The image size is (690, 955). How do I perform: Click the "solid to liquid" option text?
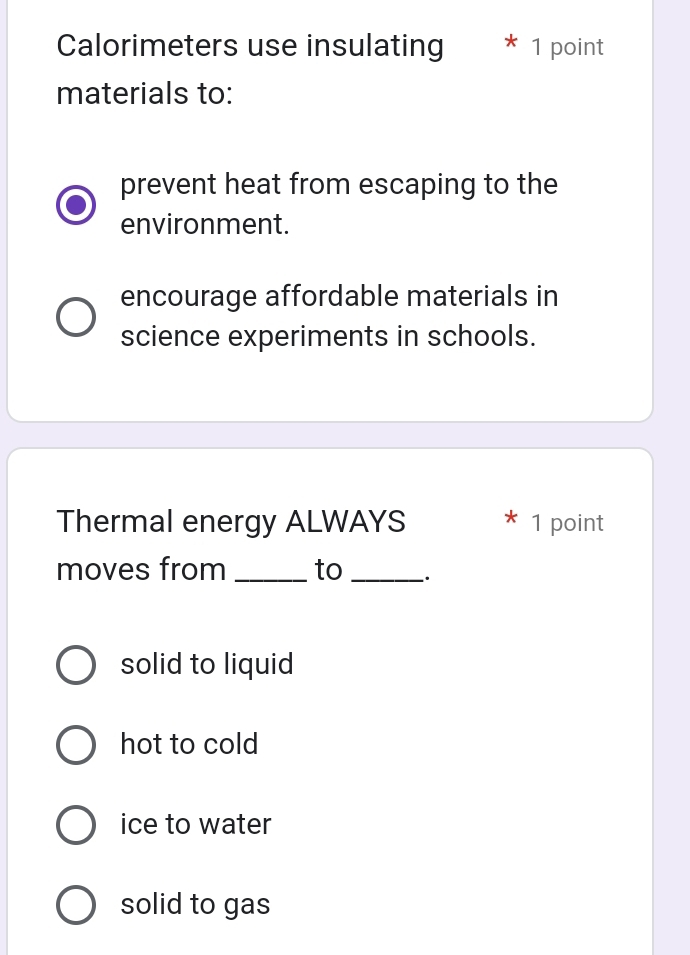pyautogui.click(x=207, y=665)
